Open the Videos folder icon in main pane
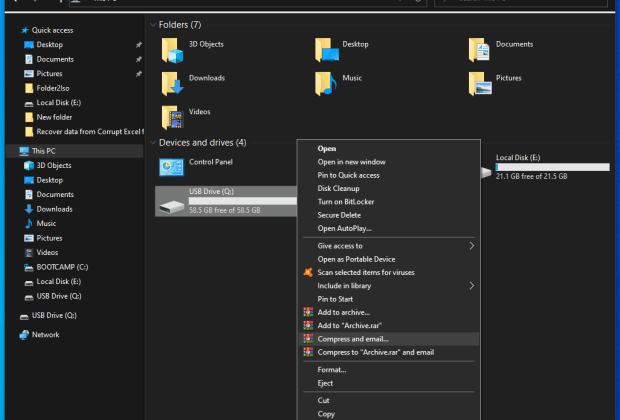Screen dimensions: 620x420 (x=172, y=115)
